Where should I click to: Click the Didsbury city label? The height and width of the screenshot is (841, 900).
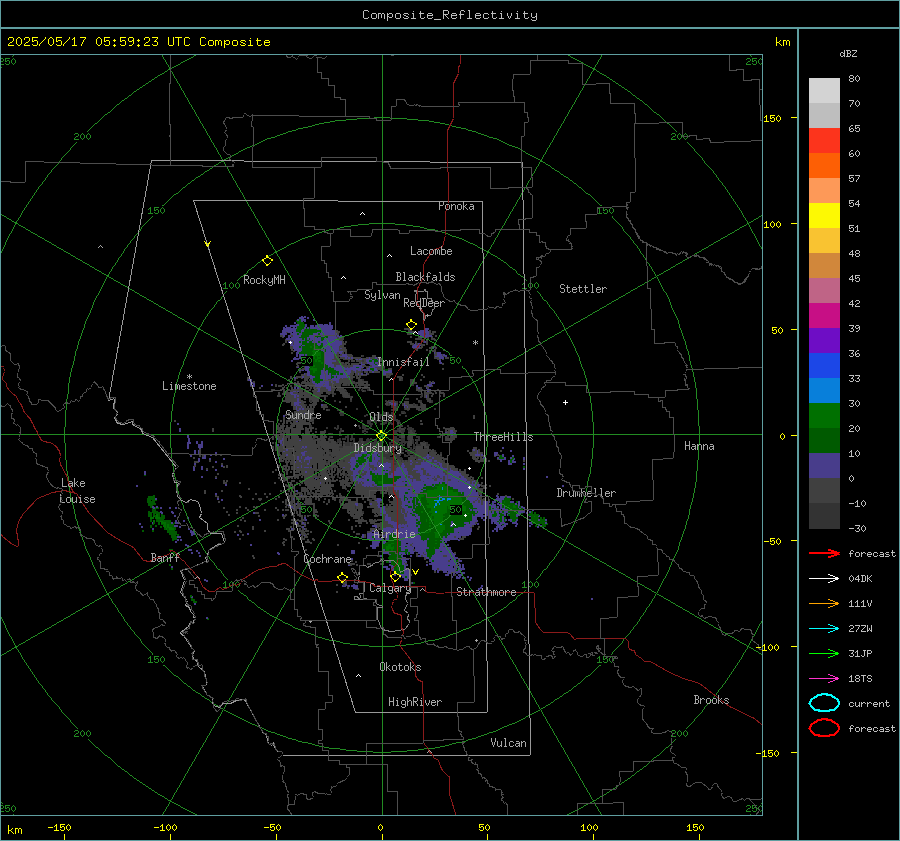378,448
